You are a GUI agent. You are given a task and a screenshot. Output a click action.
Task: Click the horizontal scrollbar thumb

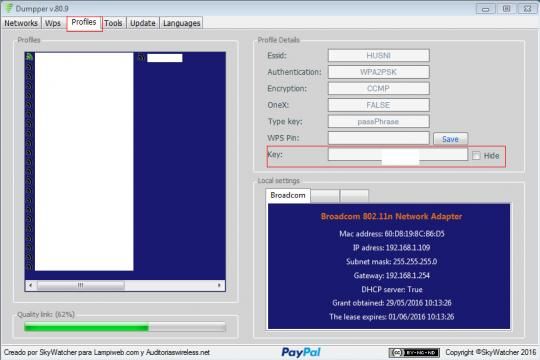tap(81, 285)
